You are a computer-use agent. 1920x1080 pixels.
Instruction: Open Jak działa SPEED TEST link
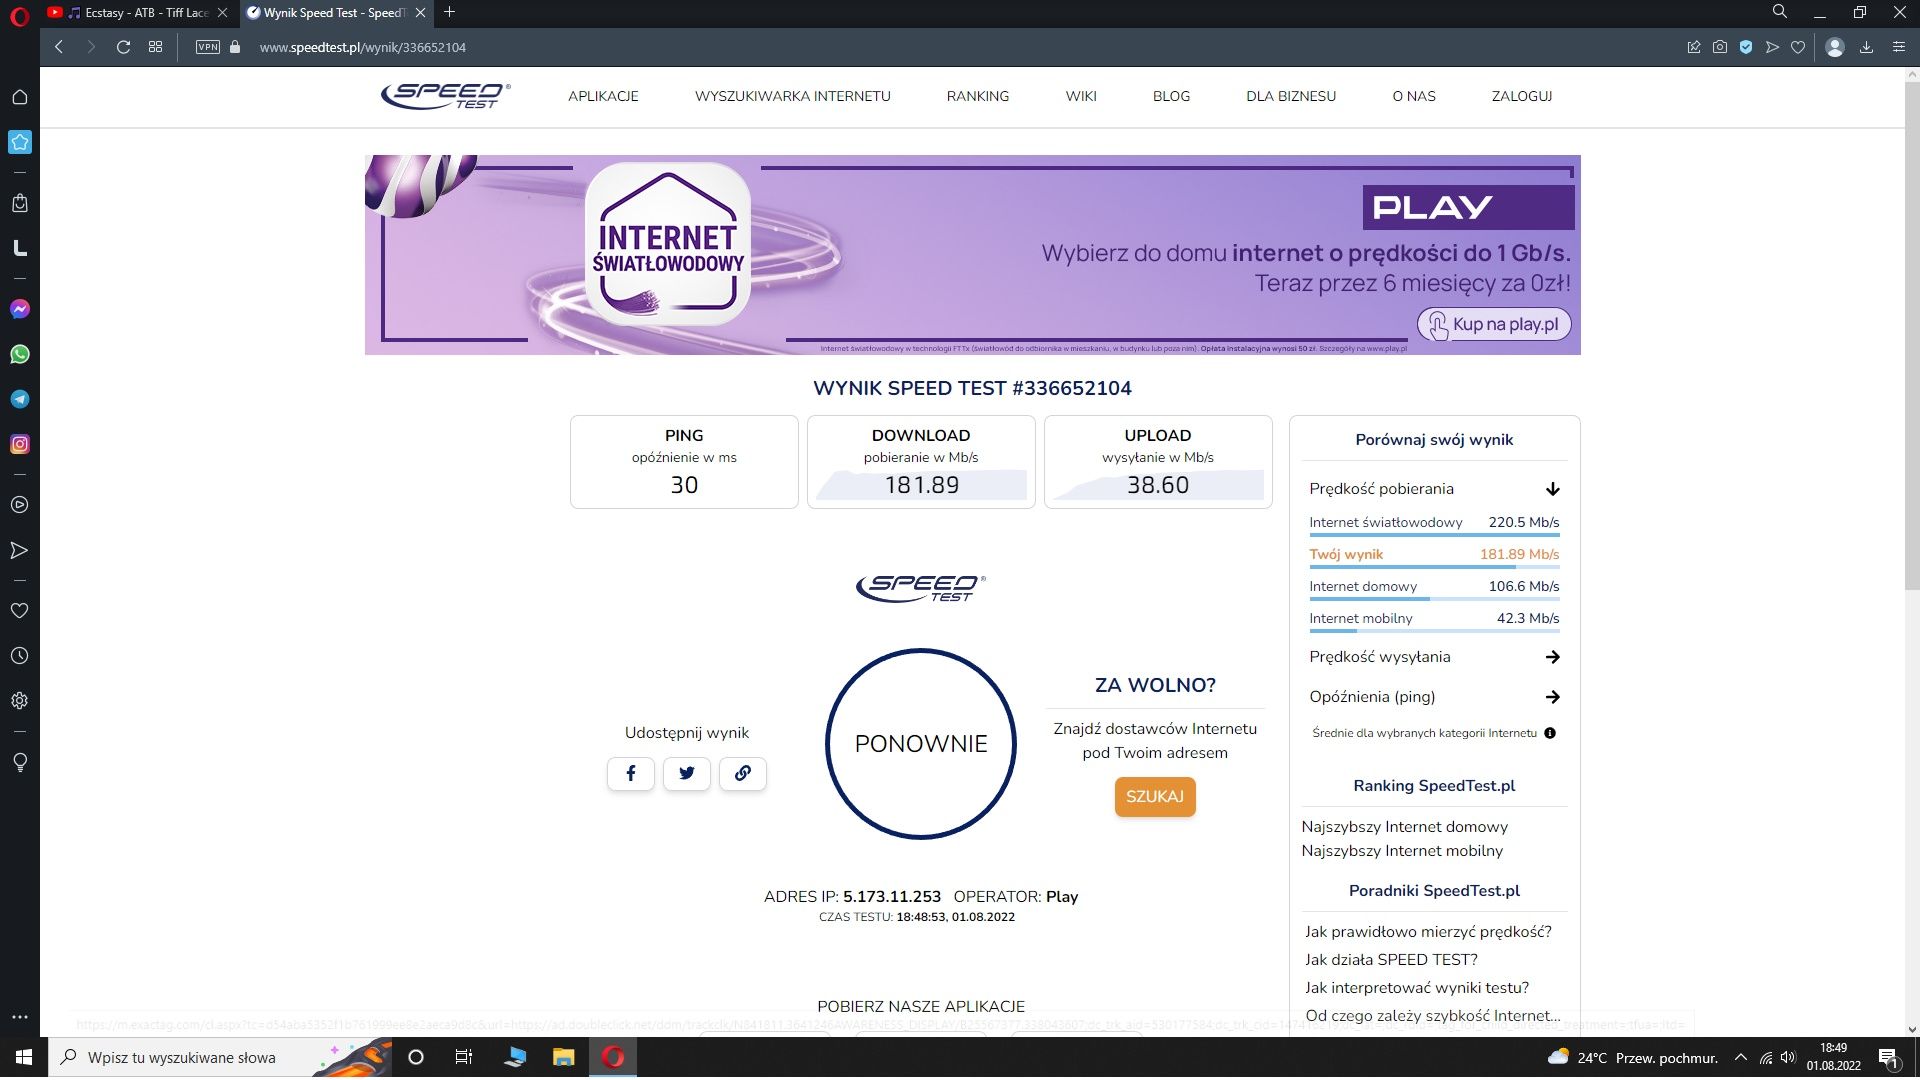pyautogui.click(x=1391, y=960)
